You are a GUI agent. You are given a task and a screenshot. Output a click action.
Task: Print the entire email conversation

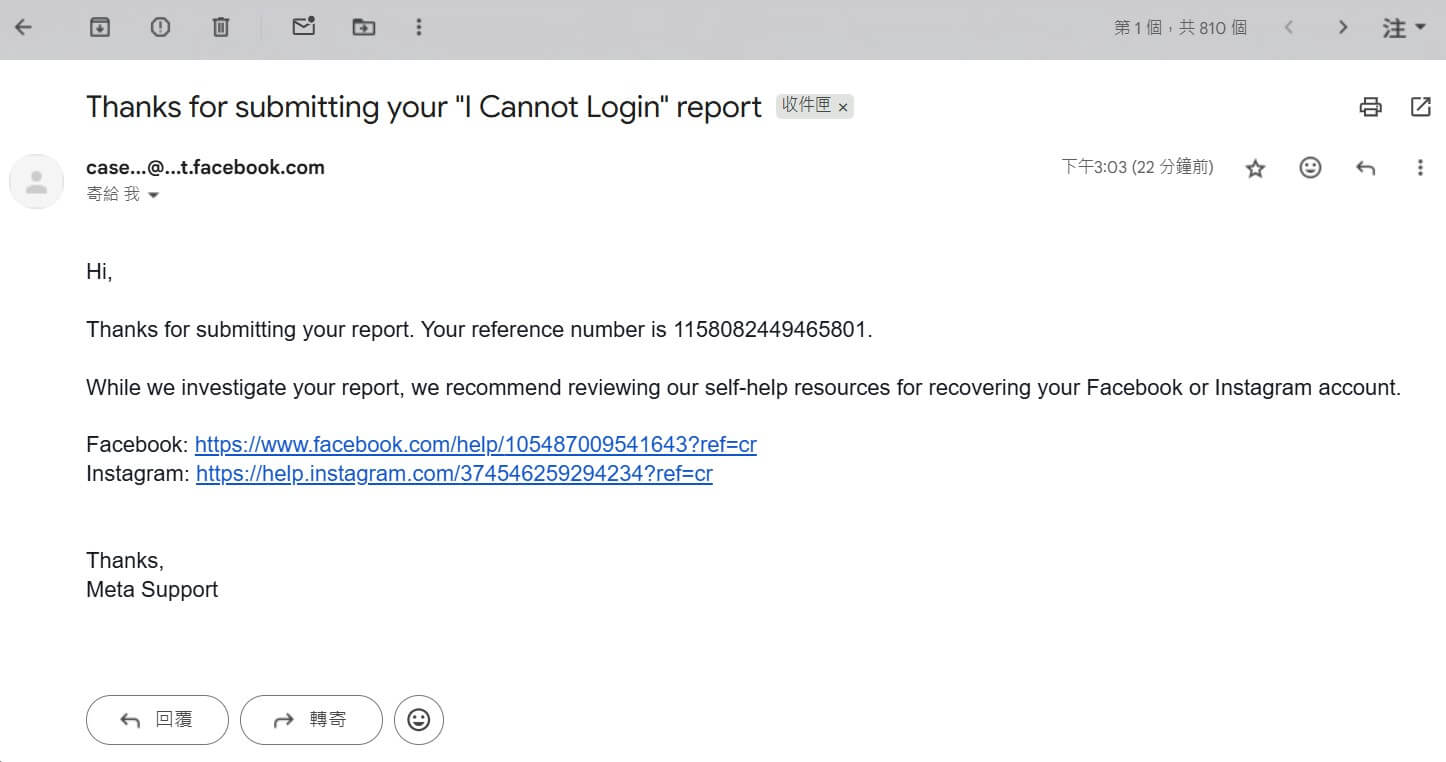(1370, 107)
